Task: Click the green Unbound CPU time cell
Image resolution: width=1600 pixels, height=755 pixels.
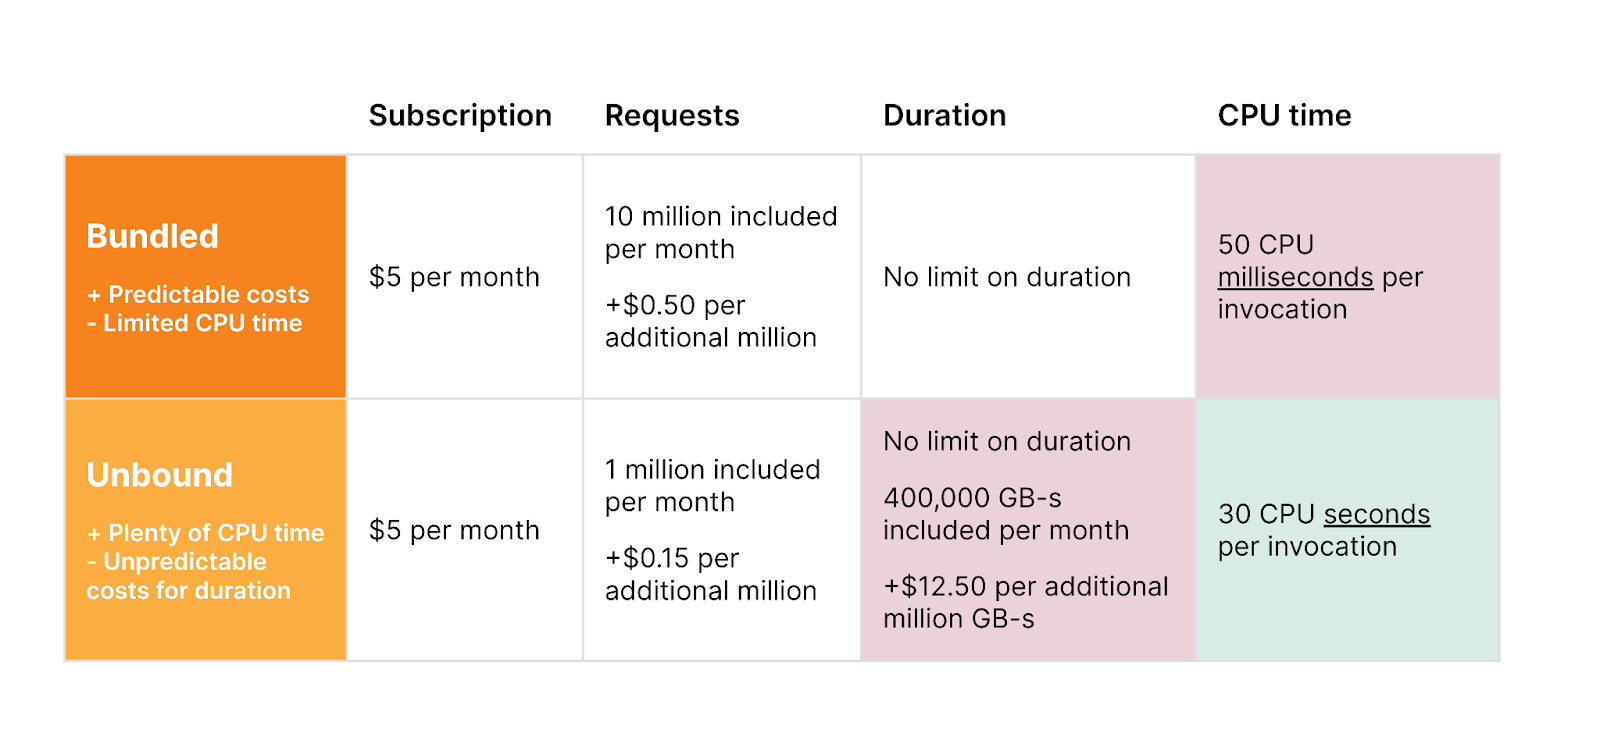Action: pos(1347,600)
